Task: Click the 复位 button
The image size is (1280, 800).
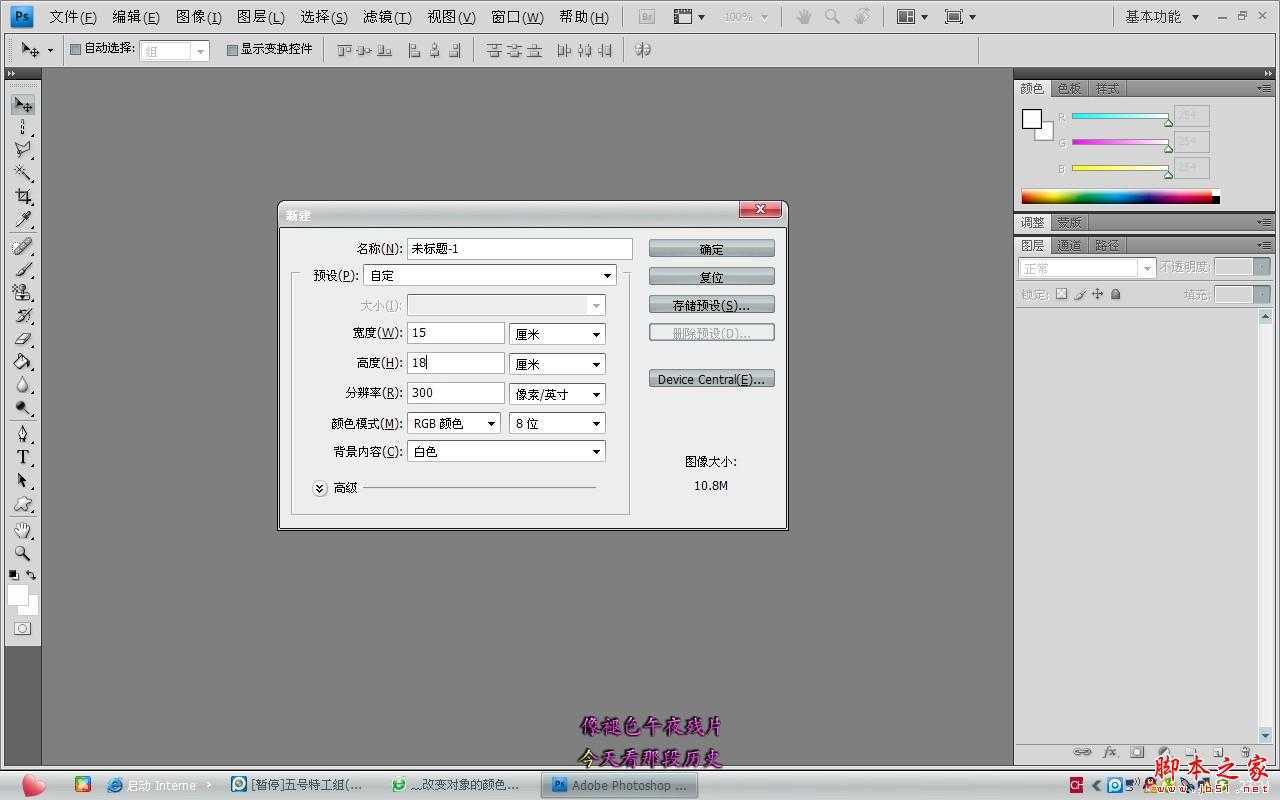Action: [711, 277]
